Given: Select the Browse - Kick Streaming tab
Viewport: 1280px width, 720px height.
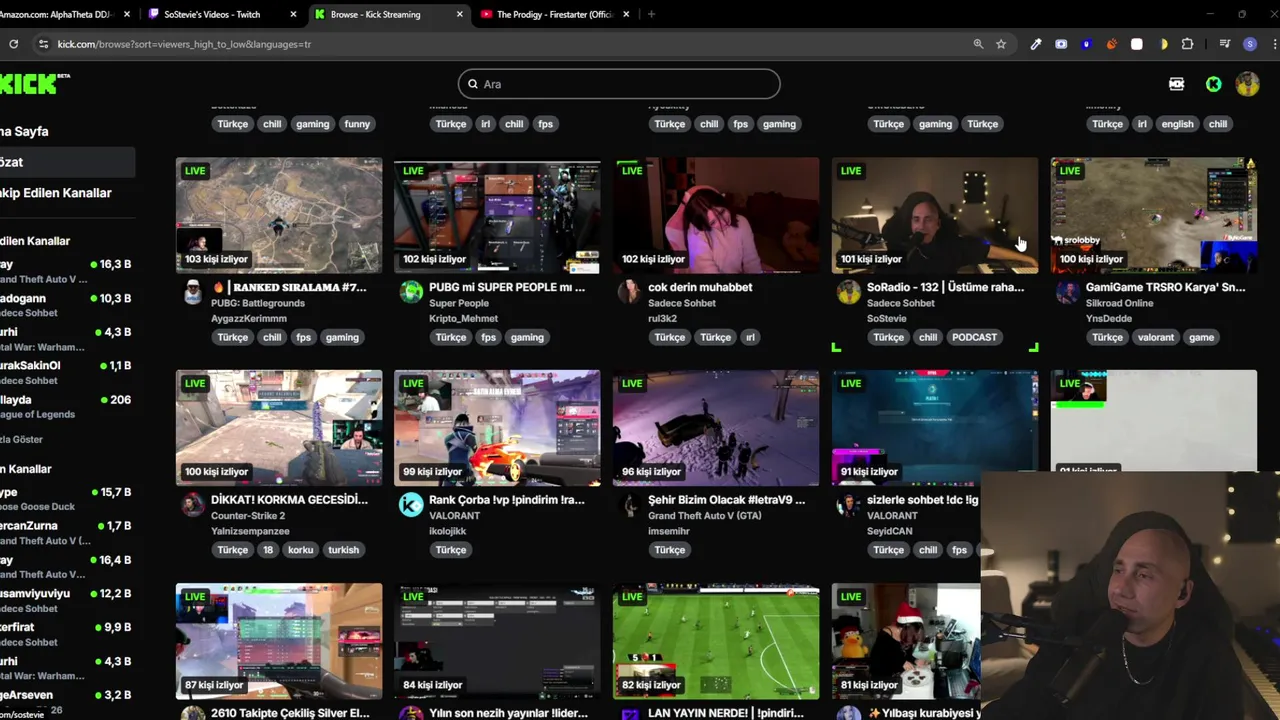Looking at the screenshot, I should click(375, 14).
